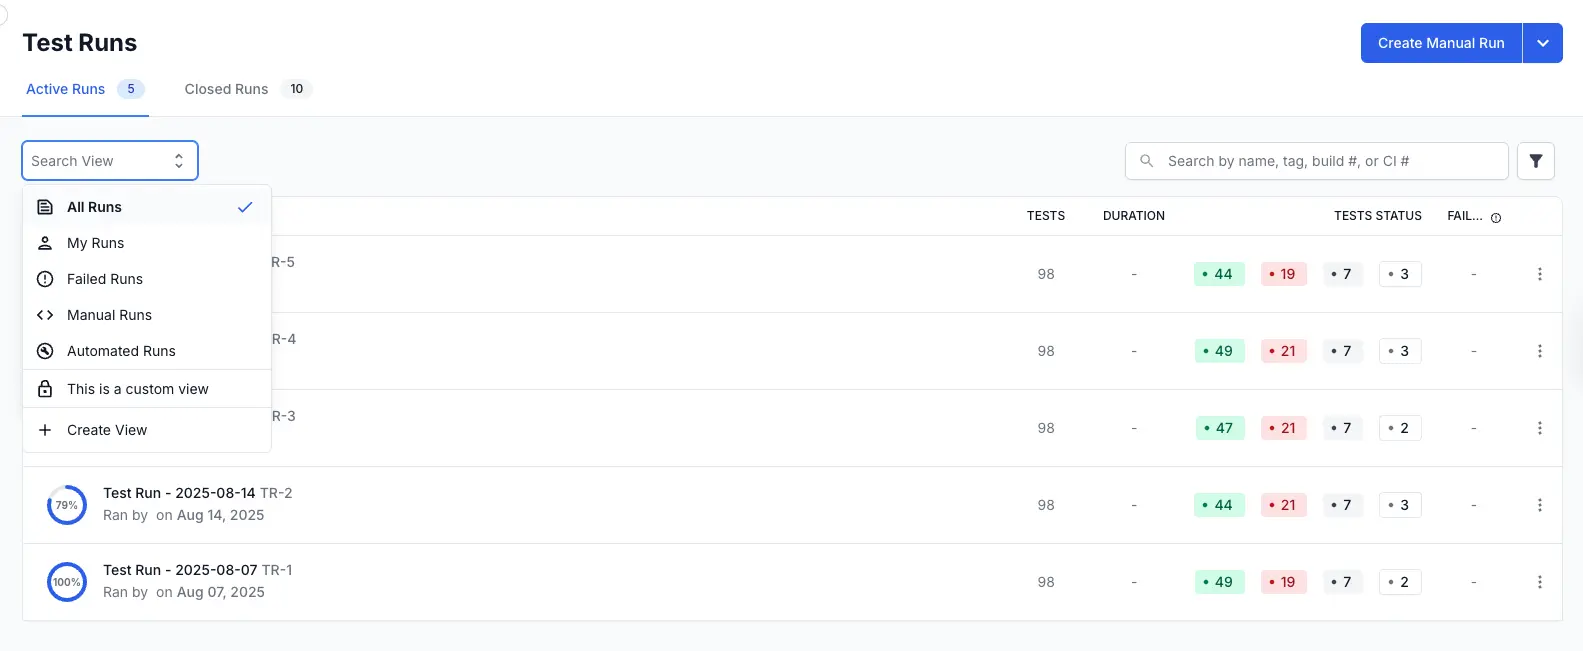
Task: Click the info icon beside FAIL column
Action: coord(1496,217)
